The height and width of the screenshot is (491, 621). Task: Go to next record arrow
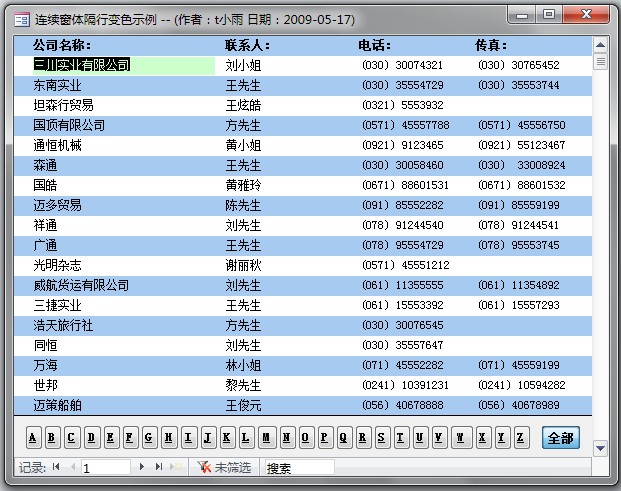tap(141, 467)
